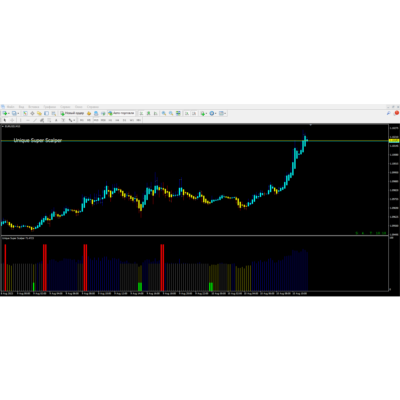
Task: Expand the Templates dropdown
Action: point(225,114)
